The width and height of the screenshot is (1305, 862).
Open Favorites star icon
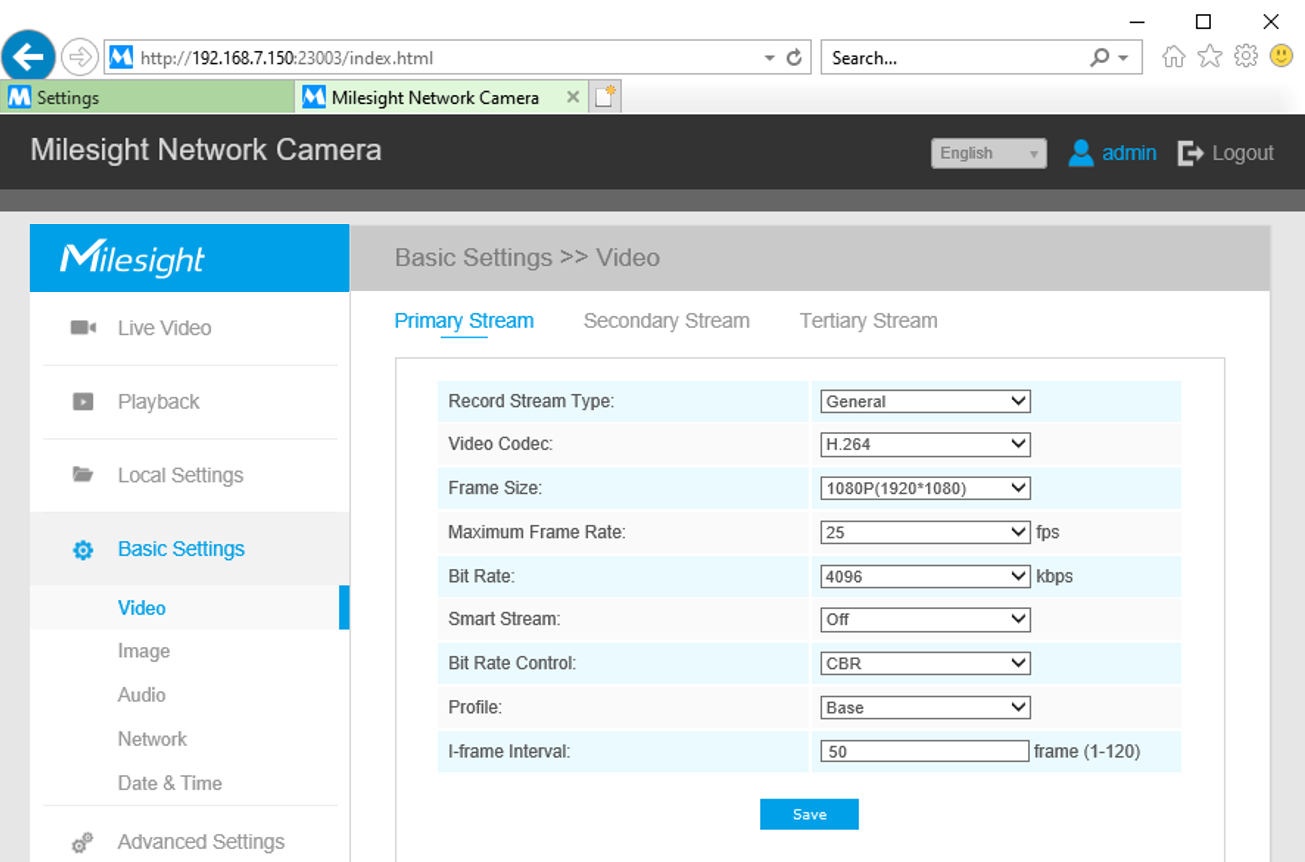coord(1210,56)
